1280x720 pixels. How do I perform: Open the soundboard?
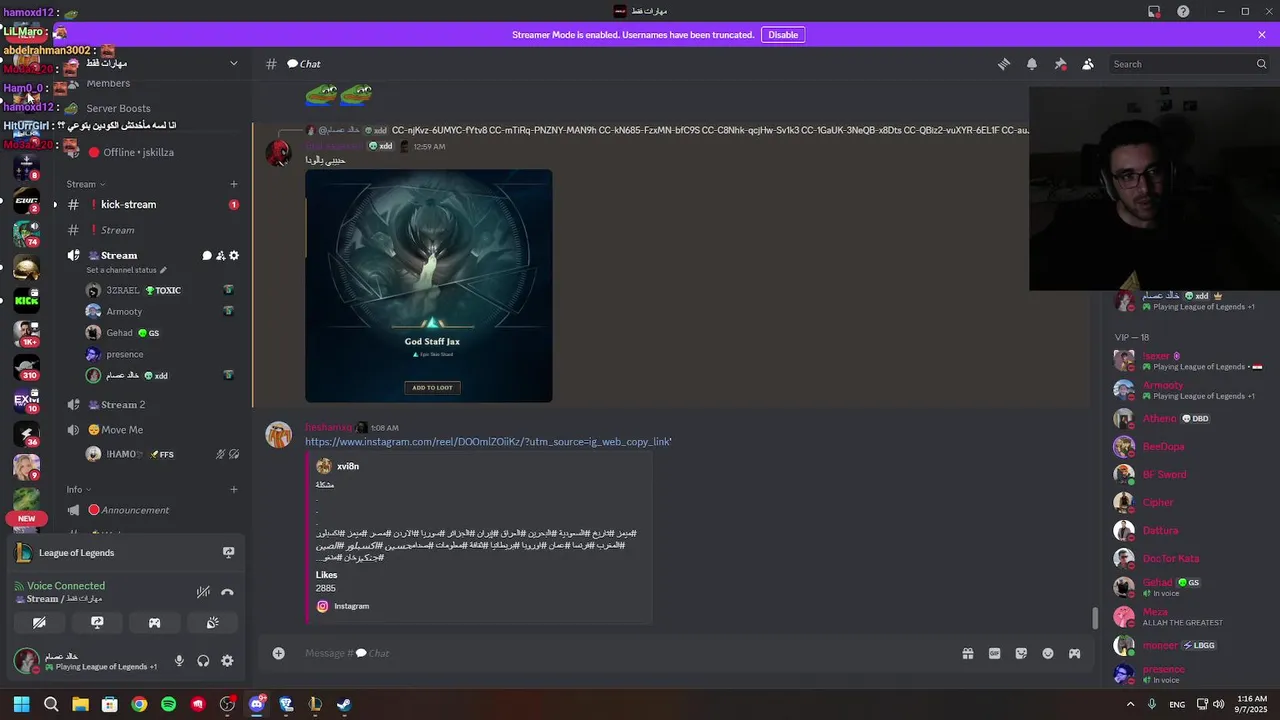[213, 622]
